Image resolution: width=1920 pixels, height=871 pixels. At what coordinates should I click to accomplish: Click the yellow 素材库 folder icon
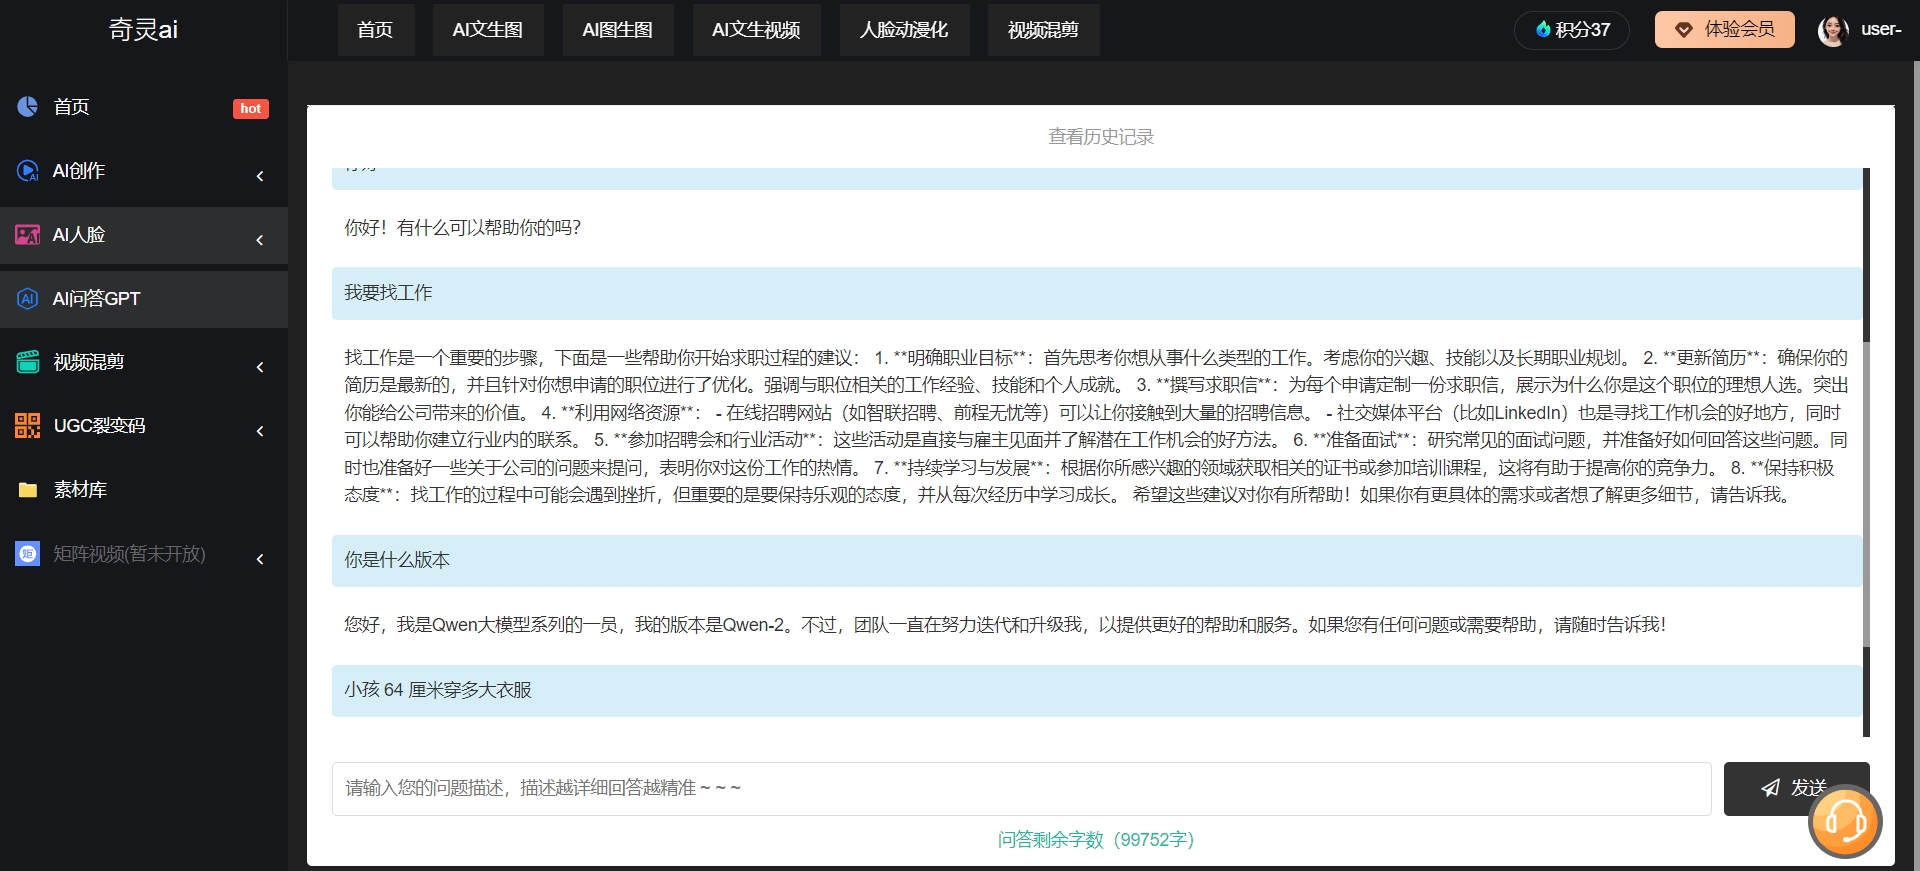coord(28,490)
